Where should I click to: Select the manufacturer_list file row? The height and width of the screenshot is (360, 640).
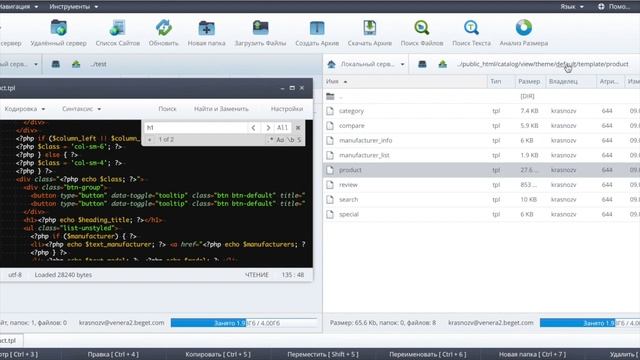482,155
